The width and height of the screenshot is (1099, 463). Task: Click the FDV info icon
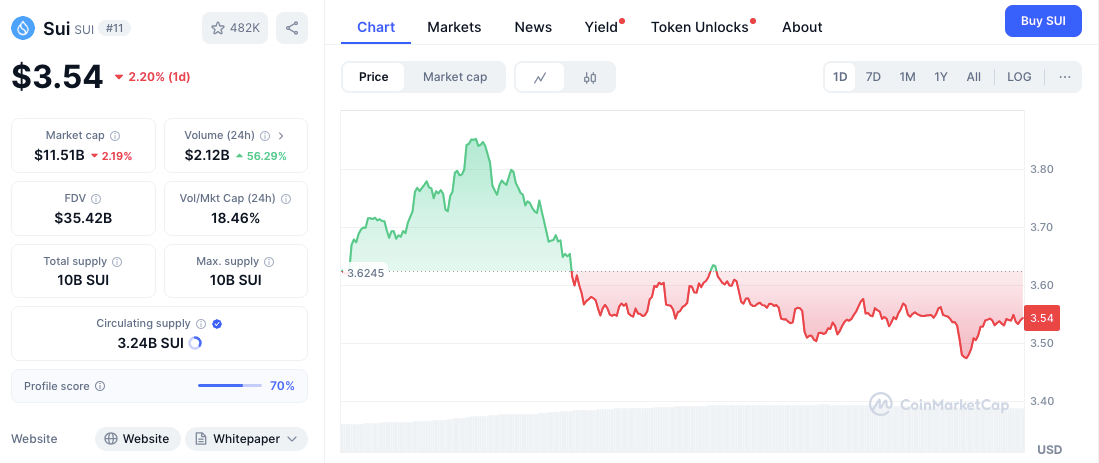(x=96, y=199)
